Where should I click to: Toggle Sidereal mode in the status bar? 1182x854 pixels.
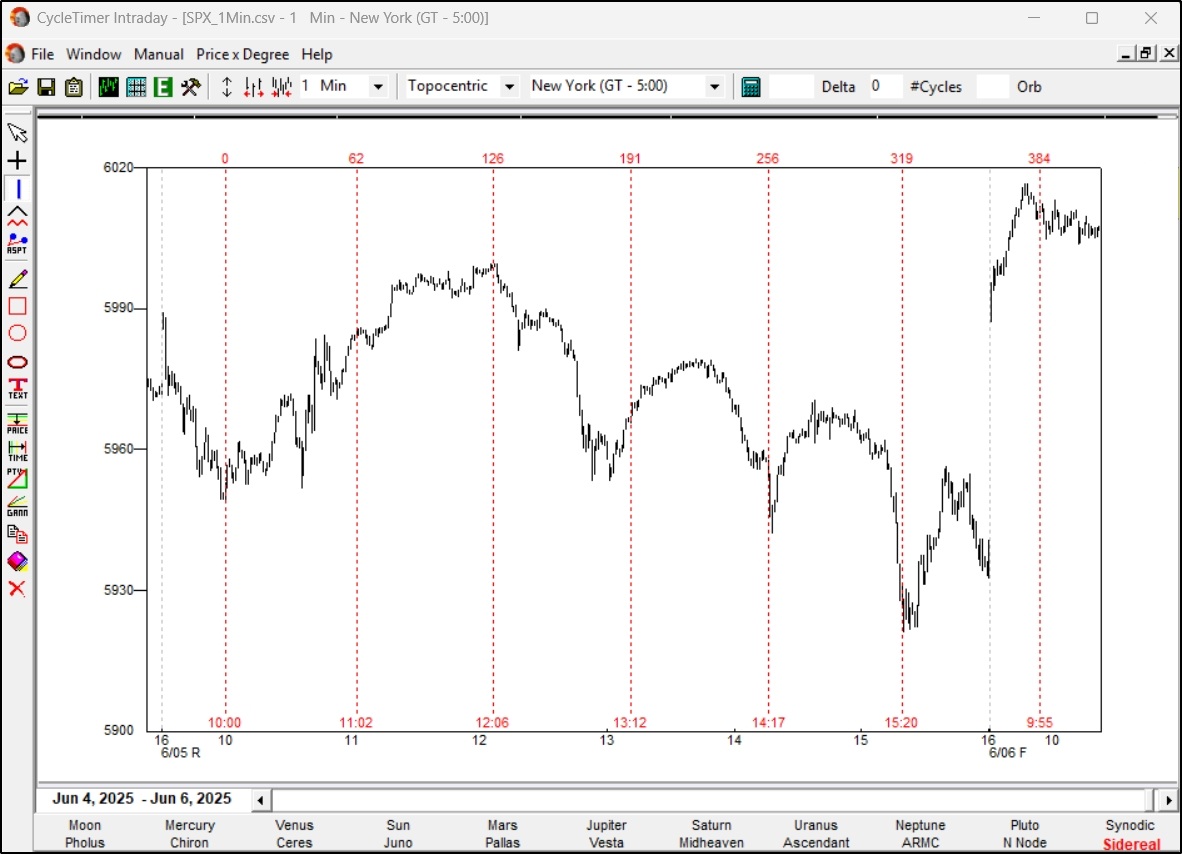coord(1130,844)
